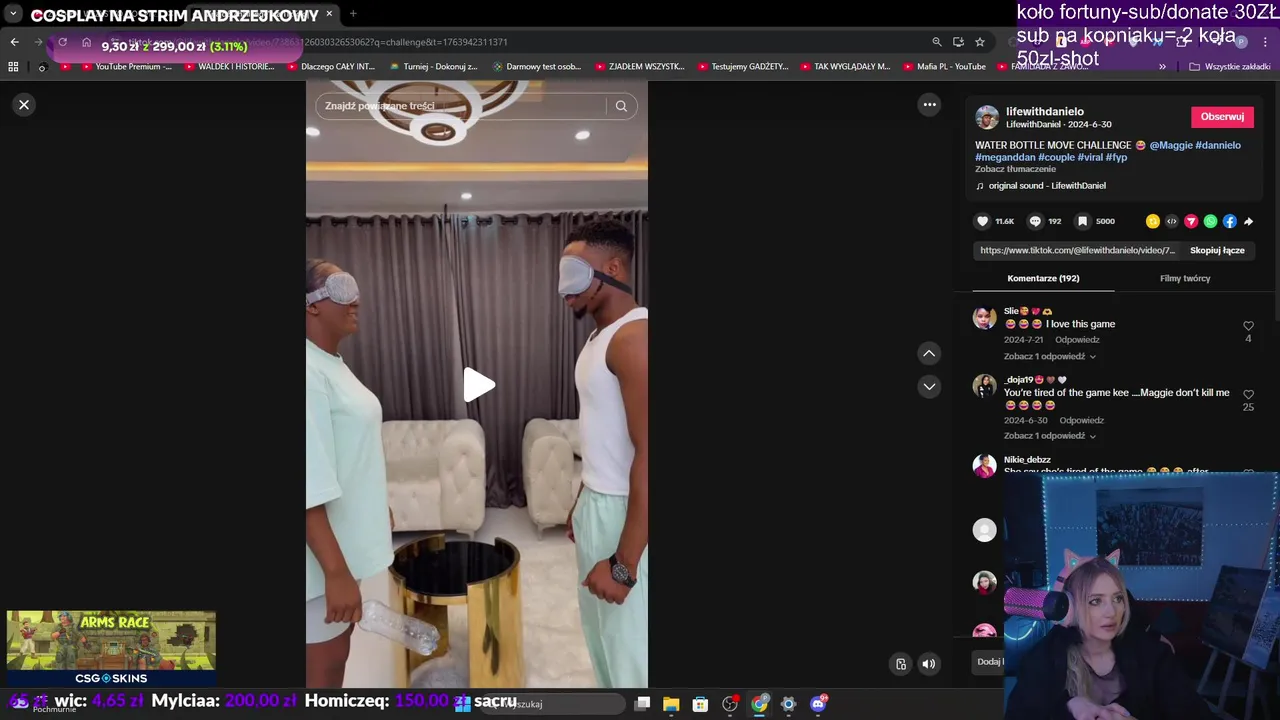Close the TikTok video viewer
Screen dimensions: 1280x720
(x=24, y=105)
